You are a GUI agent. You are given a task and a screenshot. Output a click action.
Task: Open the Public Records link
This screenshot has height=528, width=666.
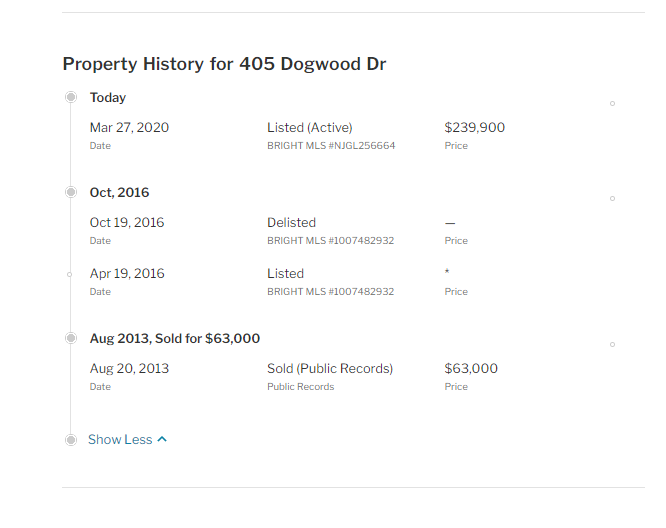[300, 387]
